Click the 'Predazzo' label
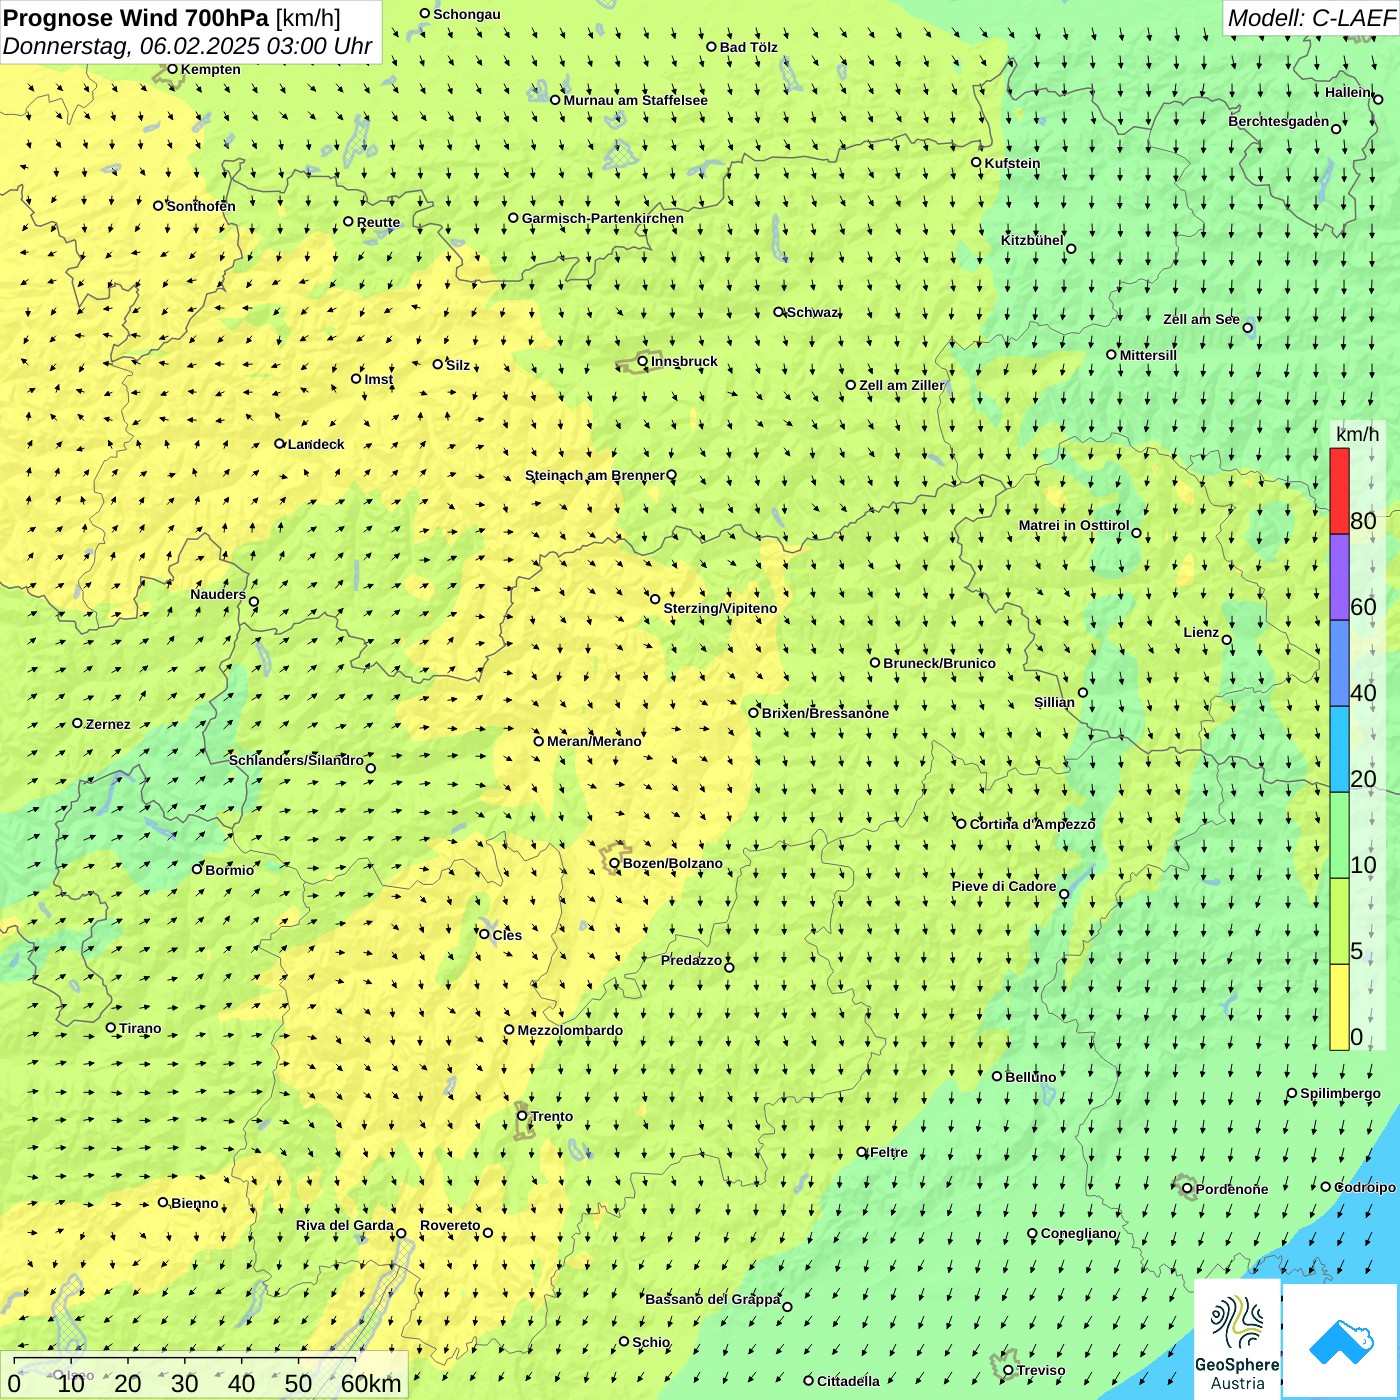This screenshot has width=1400, height=1400. click(691, 960)
